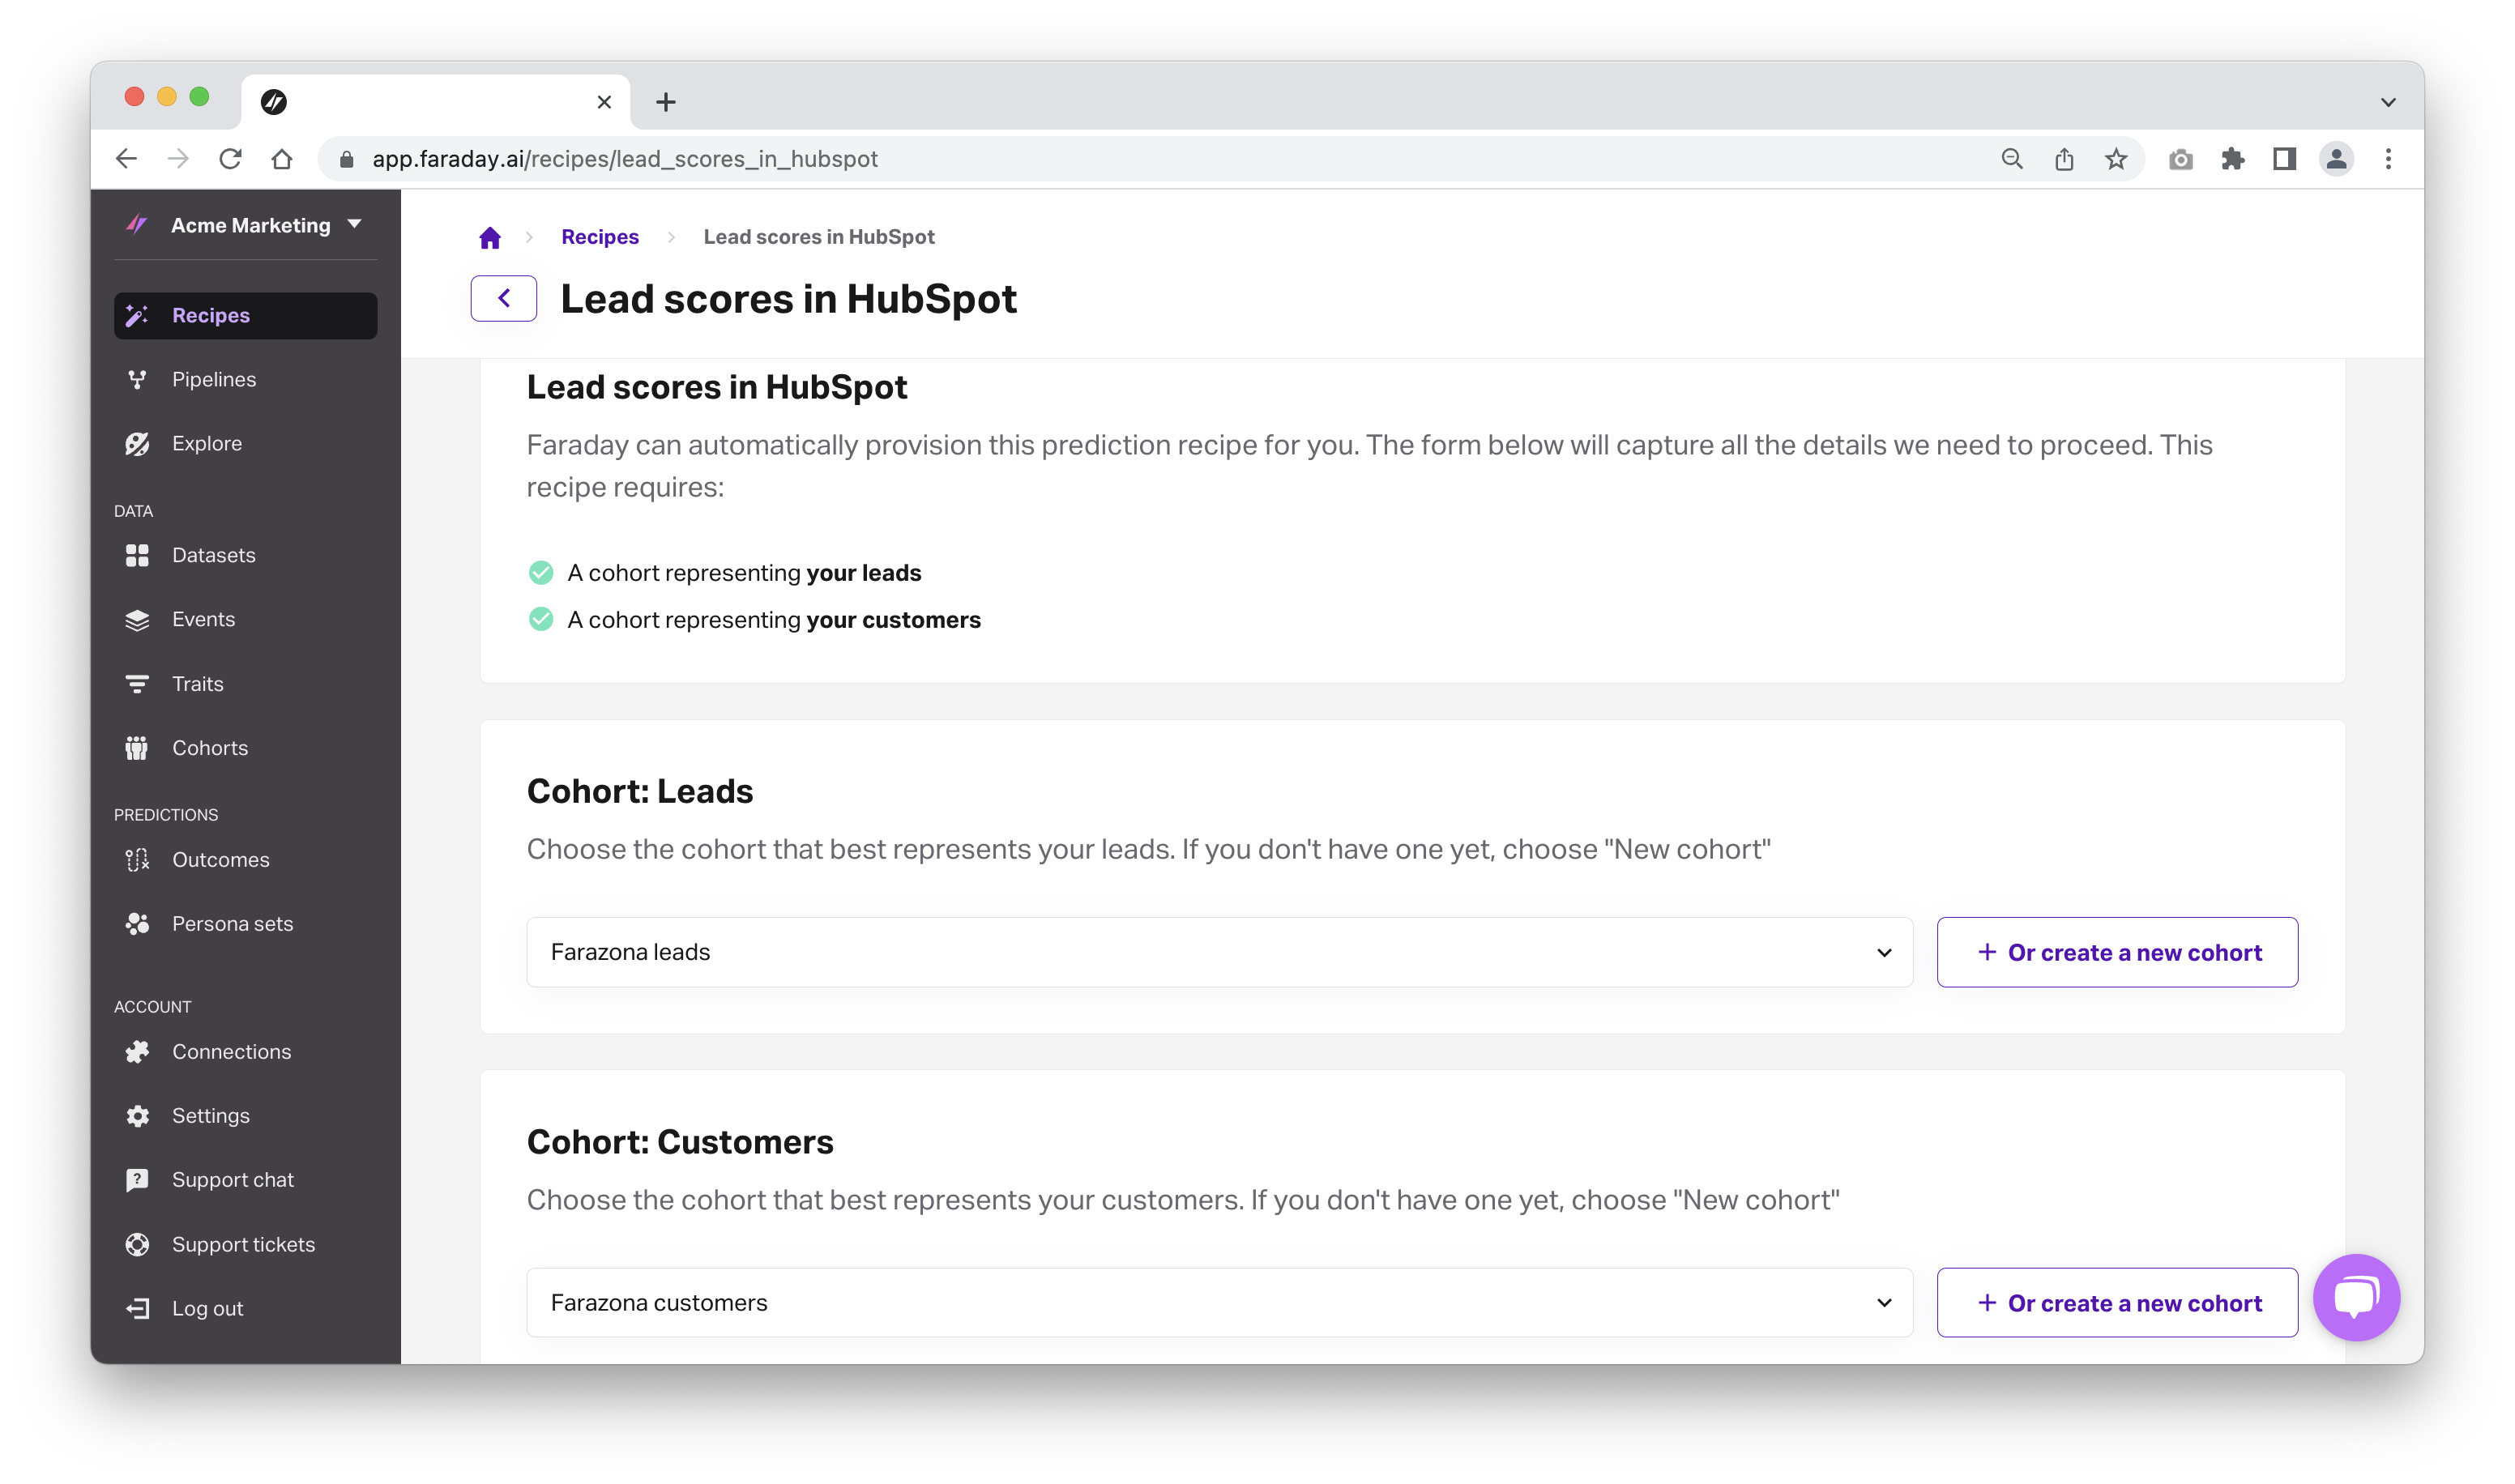Screen dimensions: 2515x1484
Task: Click the Explore icon in sidebar
Action: 139,441
